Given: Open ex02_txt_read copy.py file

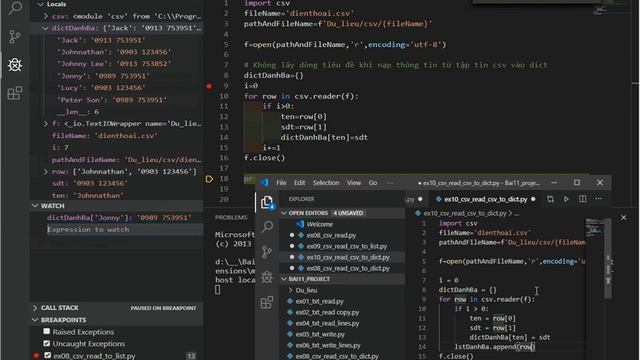Looking at the screenshot, I should click(327, 312).
